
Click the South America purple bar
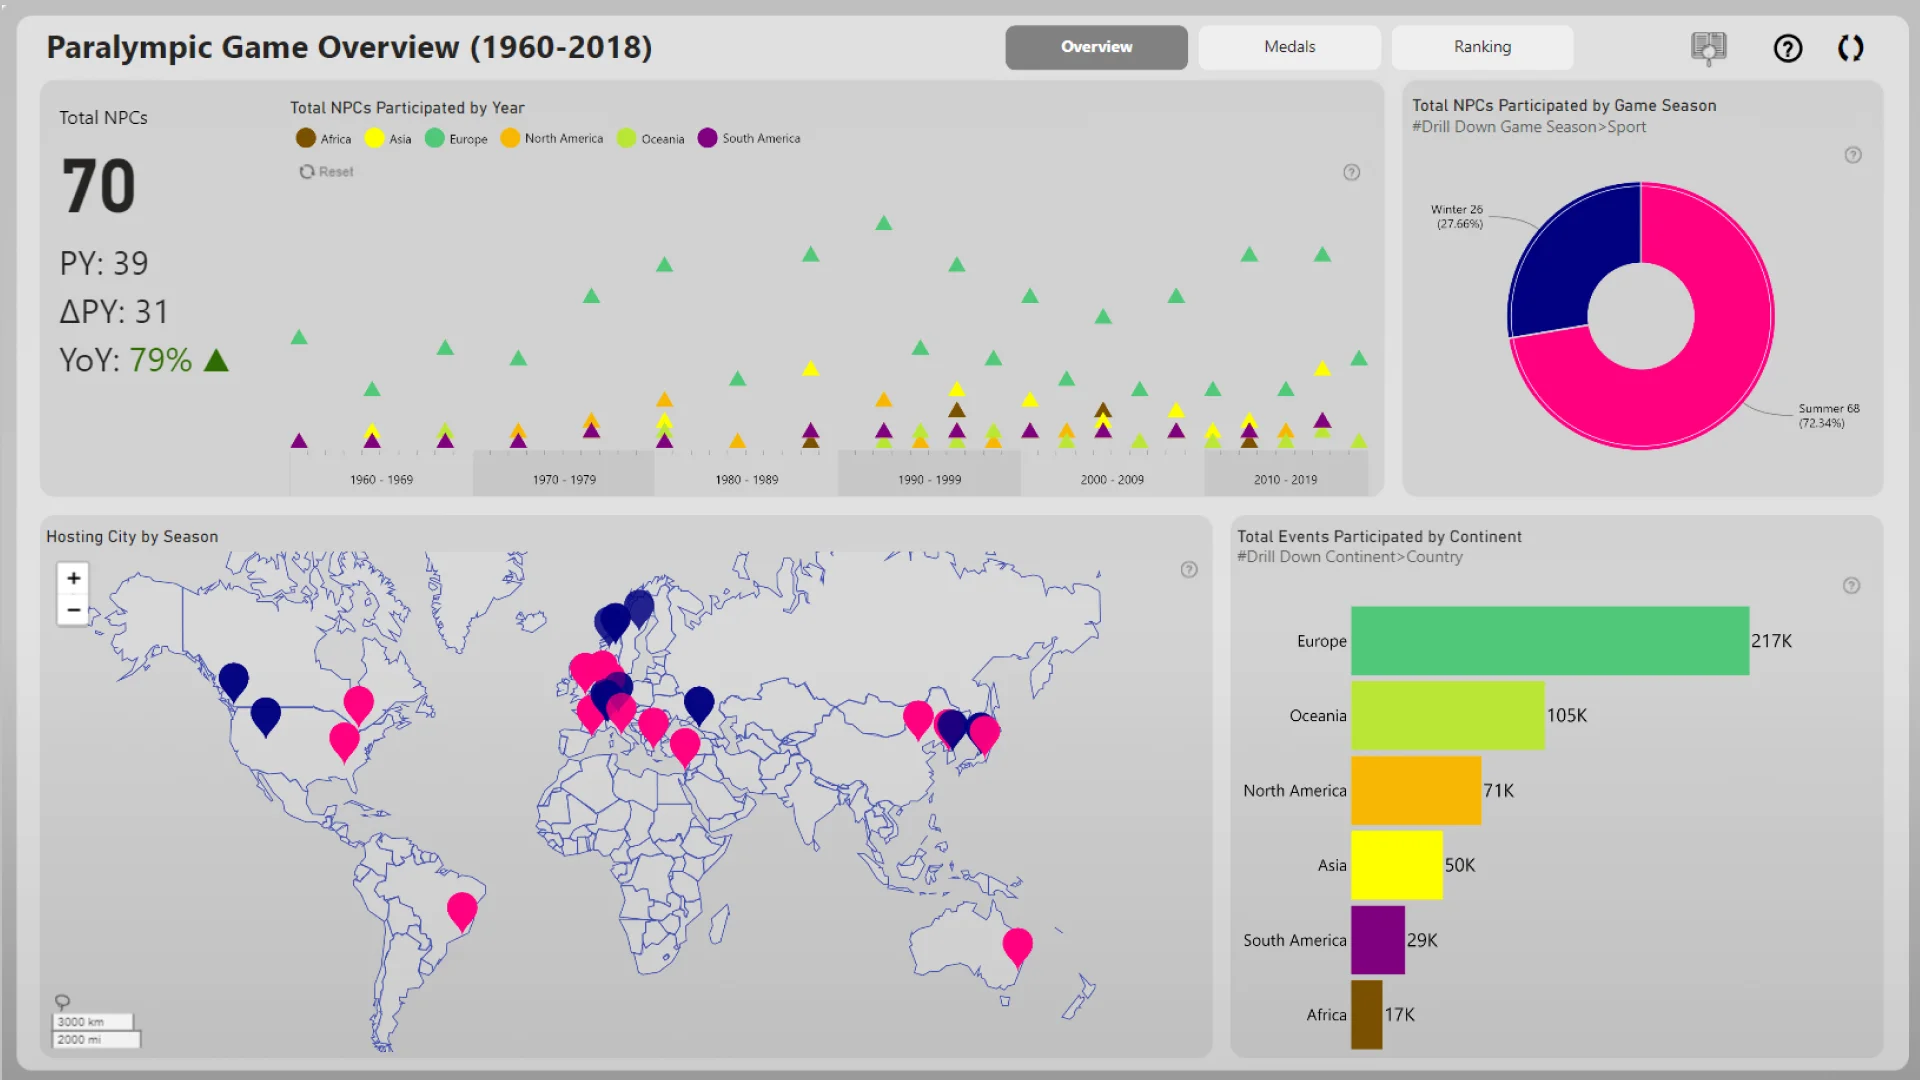(x=1378, y=940)
